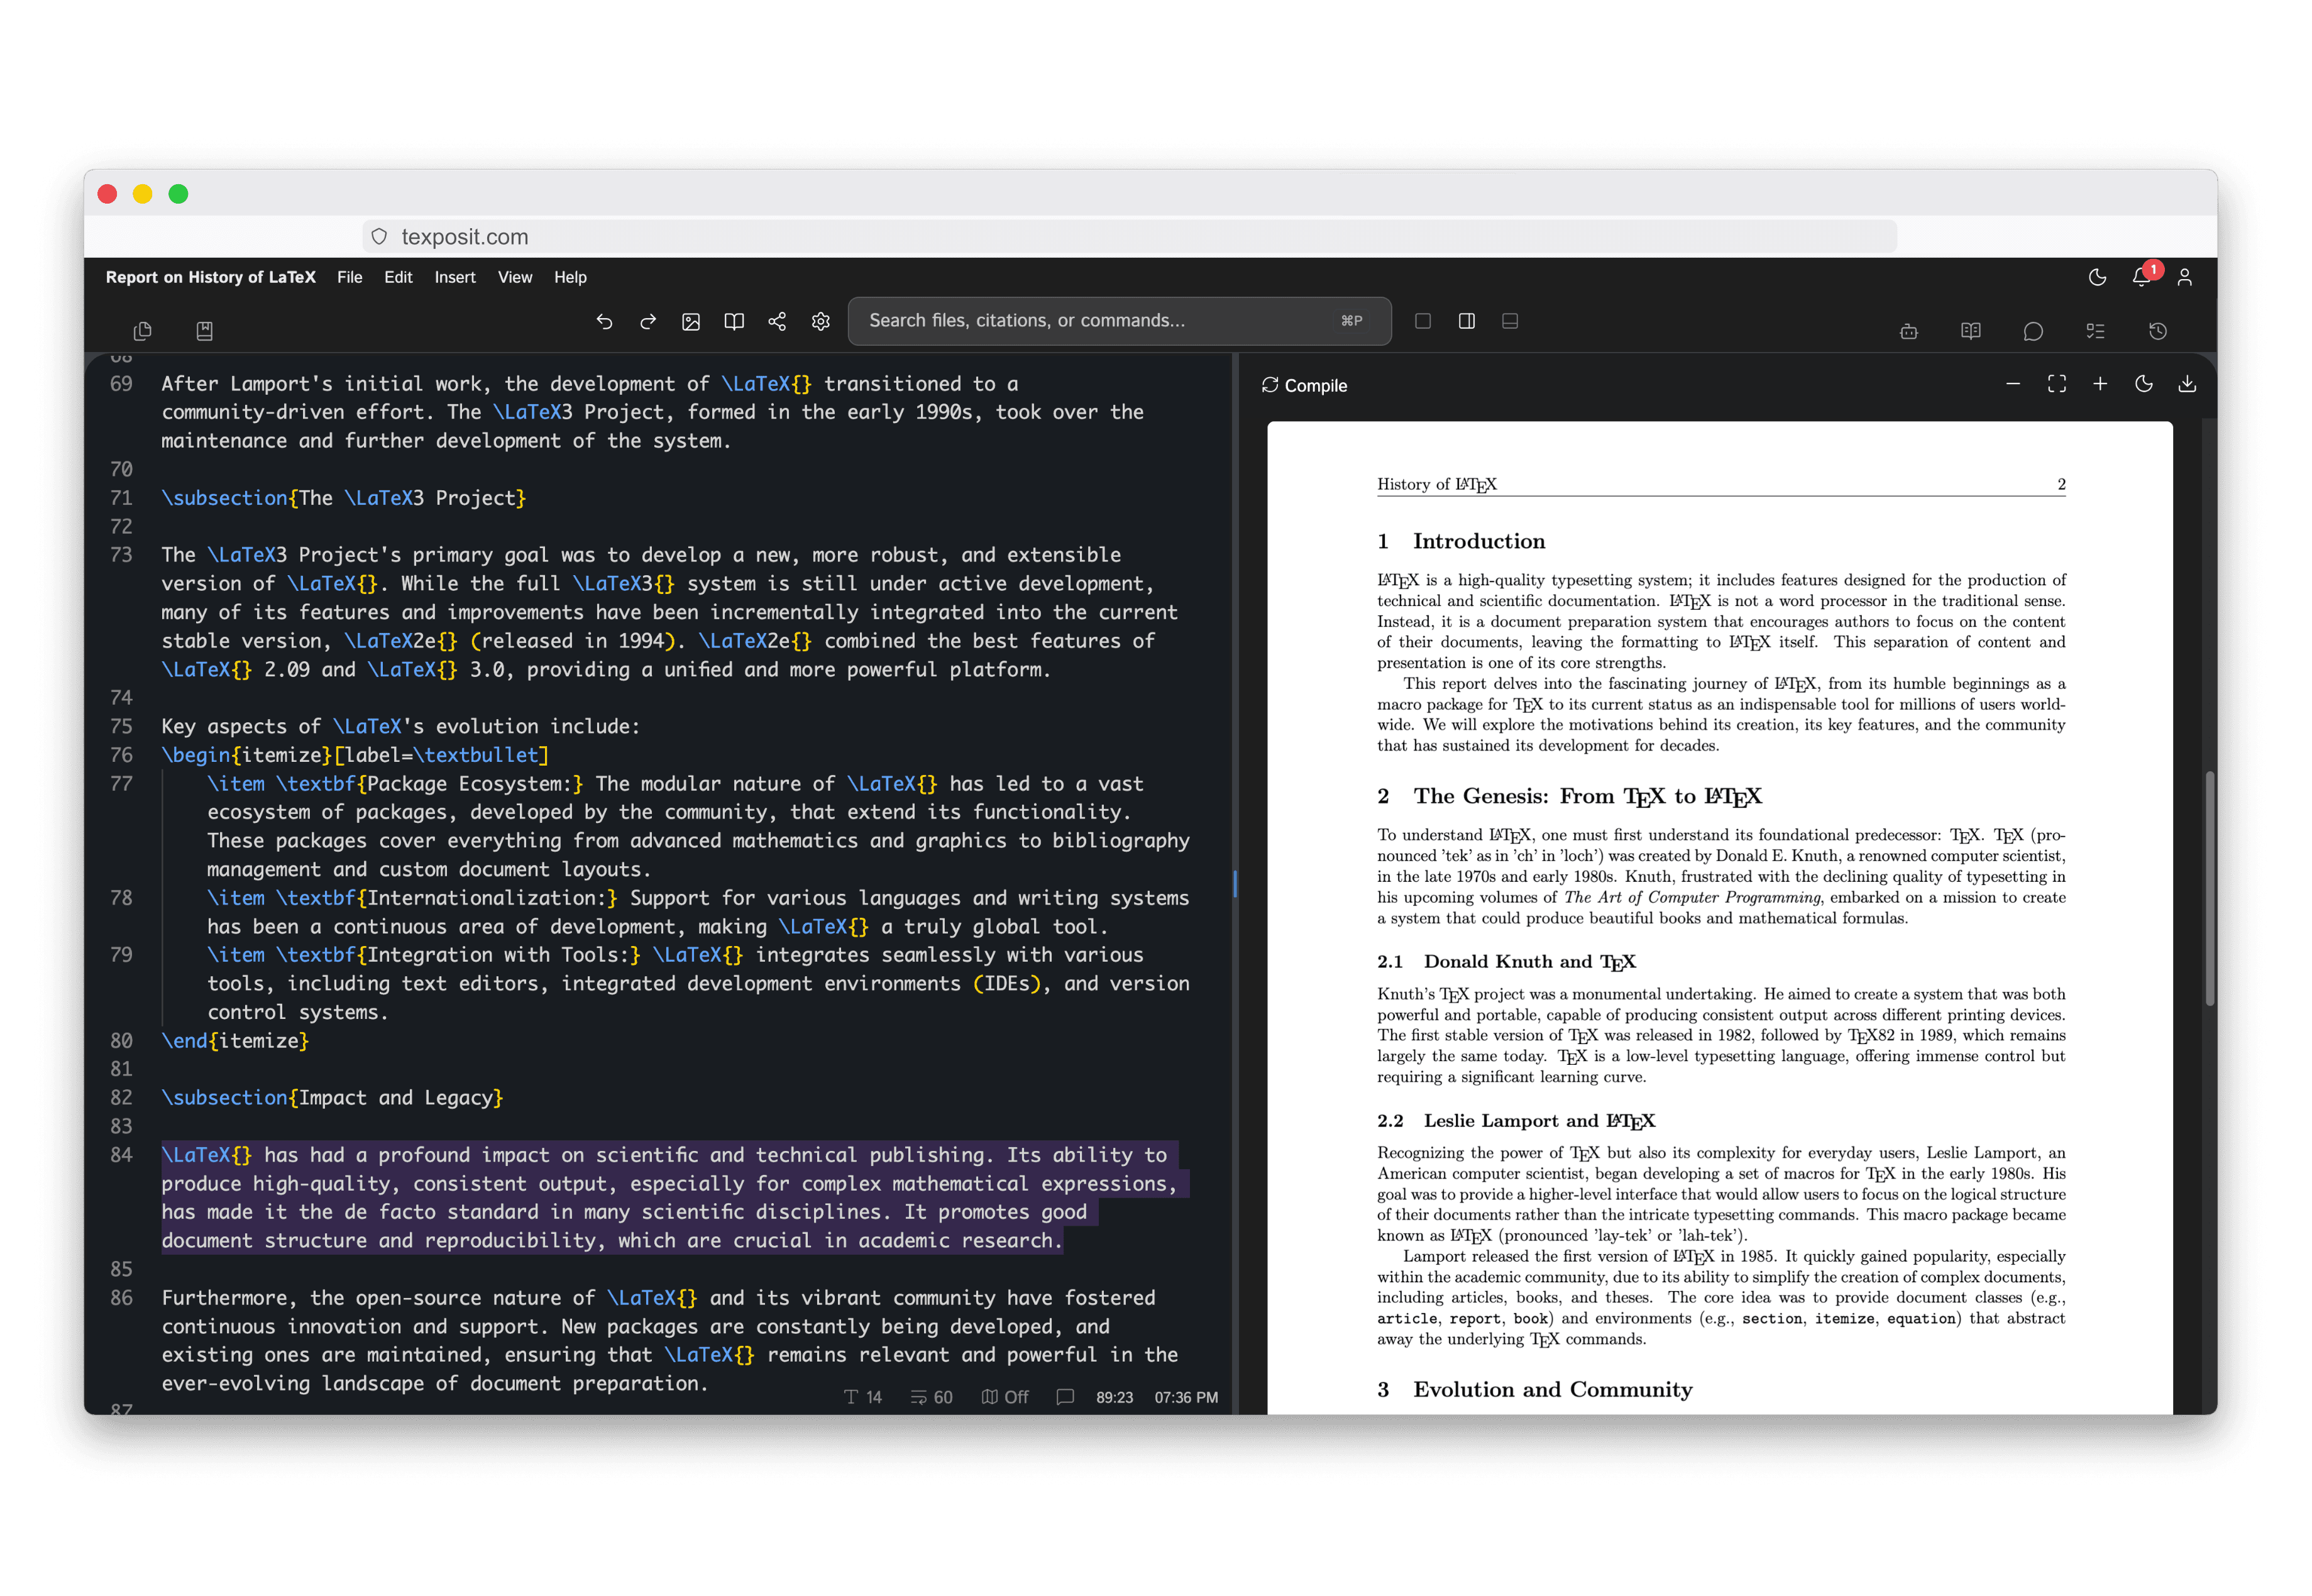This screenshot has width=2312, height=1596.
Task: Change font size 14 in status bar
Action: [863, 1397]
